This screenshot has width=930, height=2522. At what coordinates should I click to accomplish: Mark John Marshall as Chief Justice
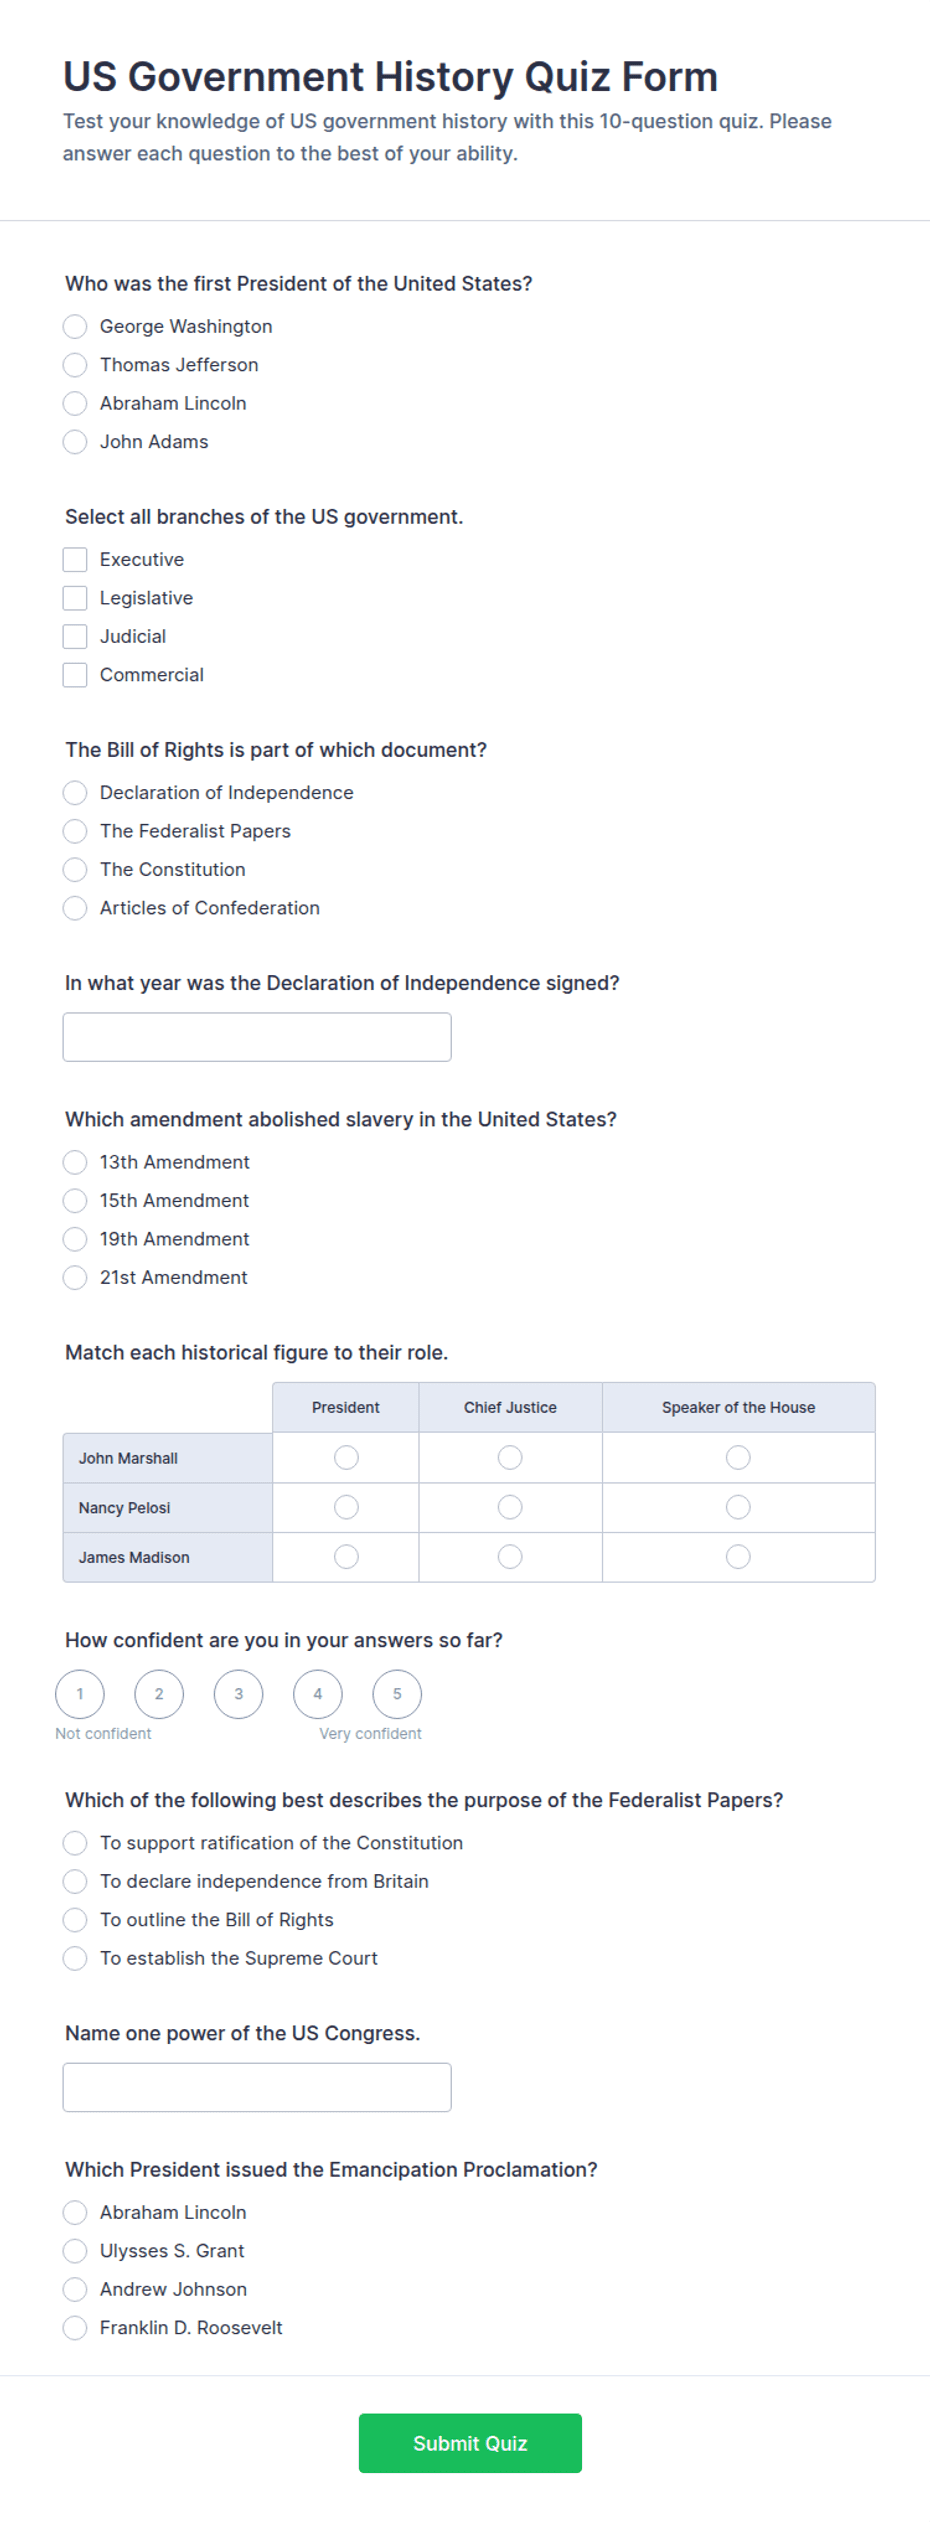pos(510,1458)
